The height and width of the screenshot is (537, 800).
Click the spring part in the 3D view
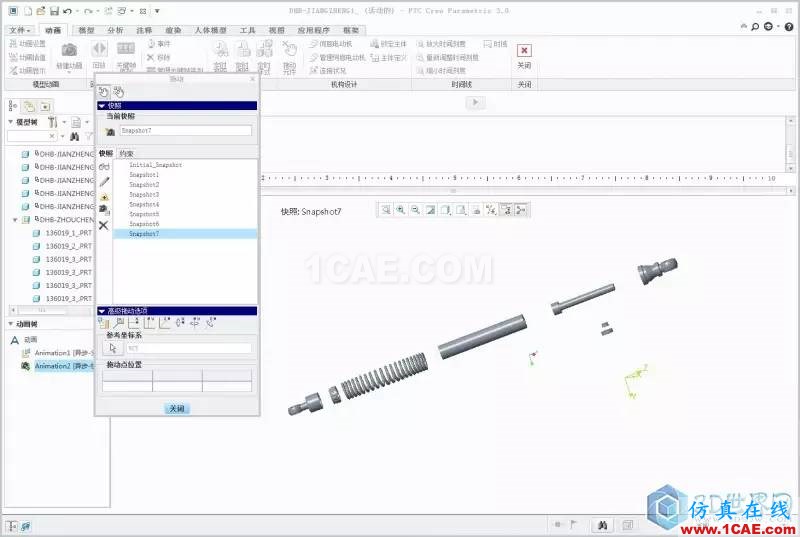click(384, 375)
